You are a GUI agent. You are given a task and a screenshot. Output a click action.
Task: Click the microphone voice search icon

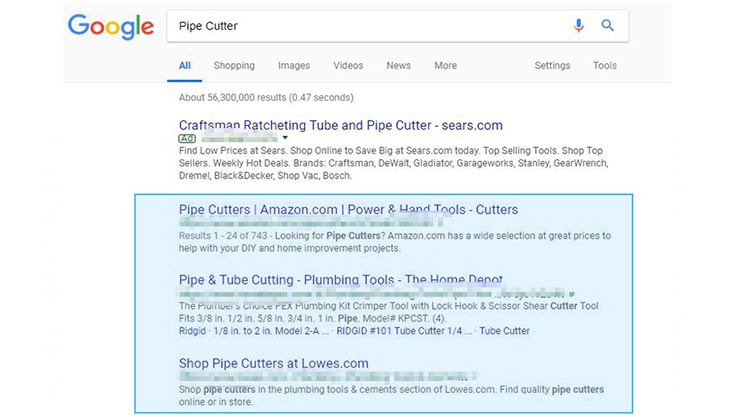tap(579, 26)
